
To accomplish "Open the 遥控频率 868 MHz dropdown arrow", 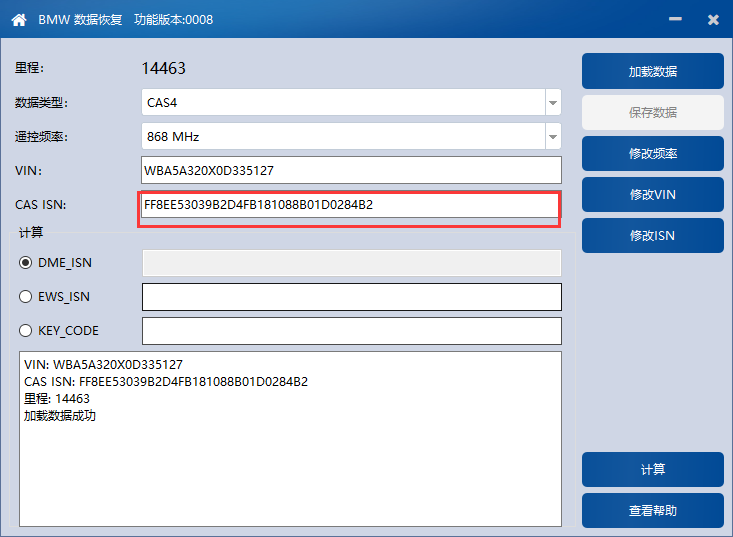I will point(553,136).
